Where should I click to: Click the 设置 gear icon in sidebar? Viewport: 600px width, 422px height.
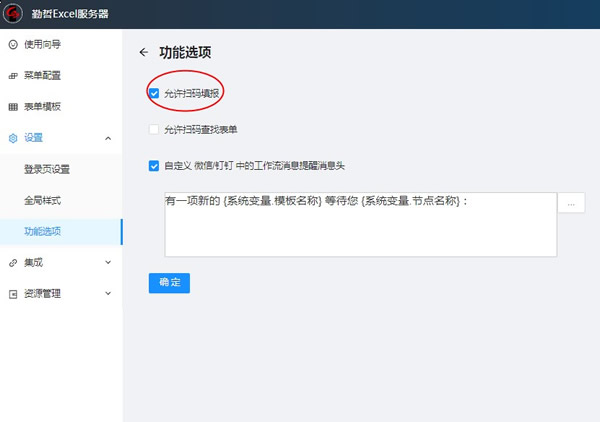pyautogui.click(x=12, y=138)
